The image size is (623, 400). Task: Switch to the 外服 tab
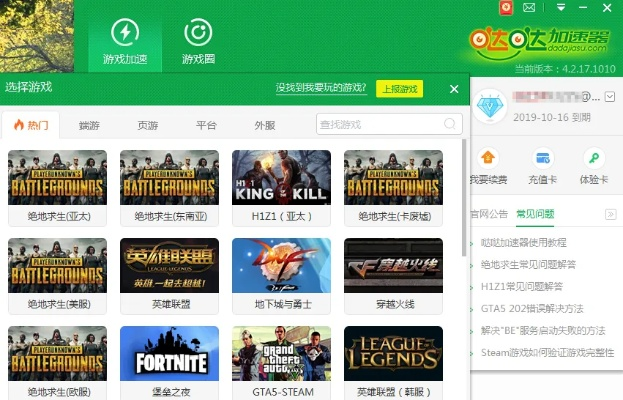click(x=264, y=126)
